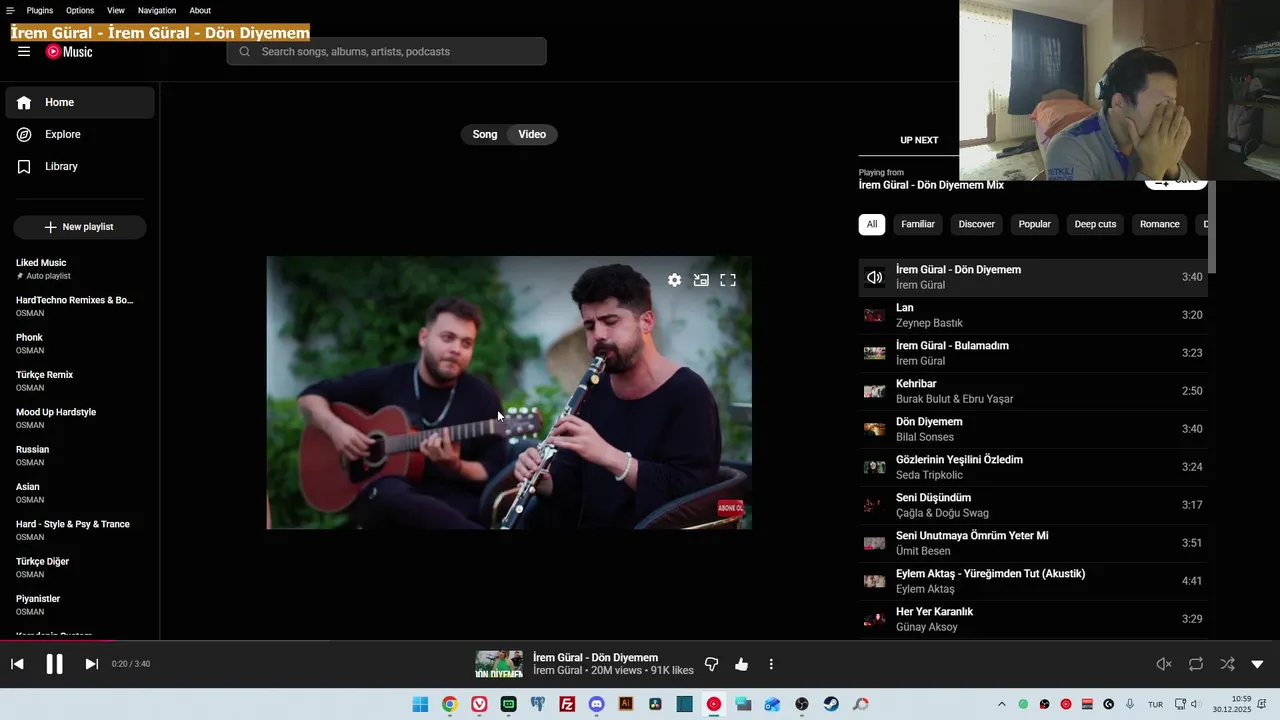Open the Liked Music playlist

(x=80, y=269)
